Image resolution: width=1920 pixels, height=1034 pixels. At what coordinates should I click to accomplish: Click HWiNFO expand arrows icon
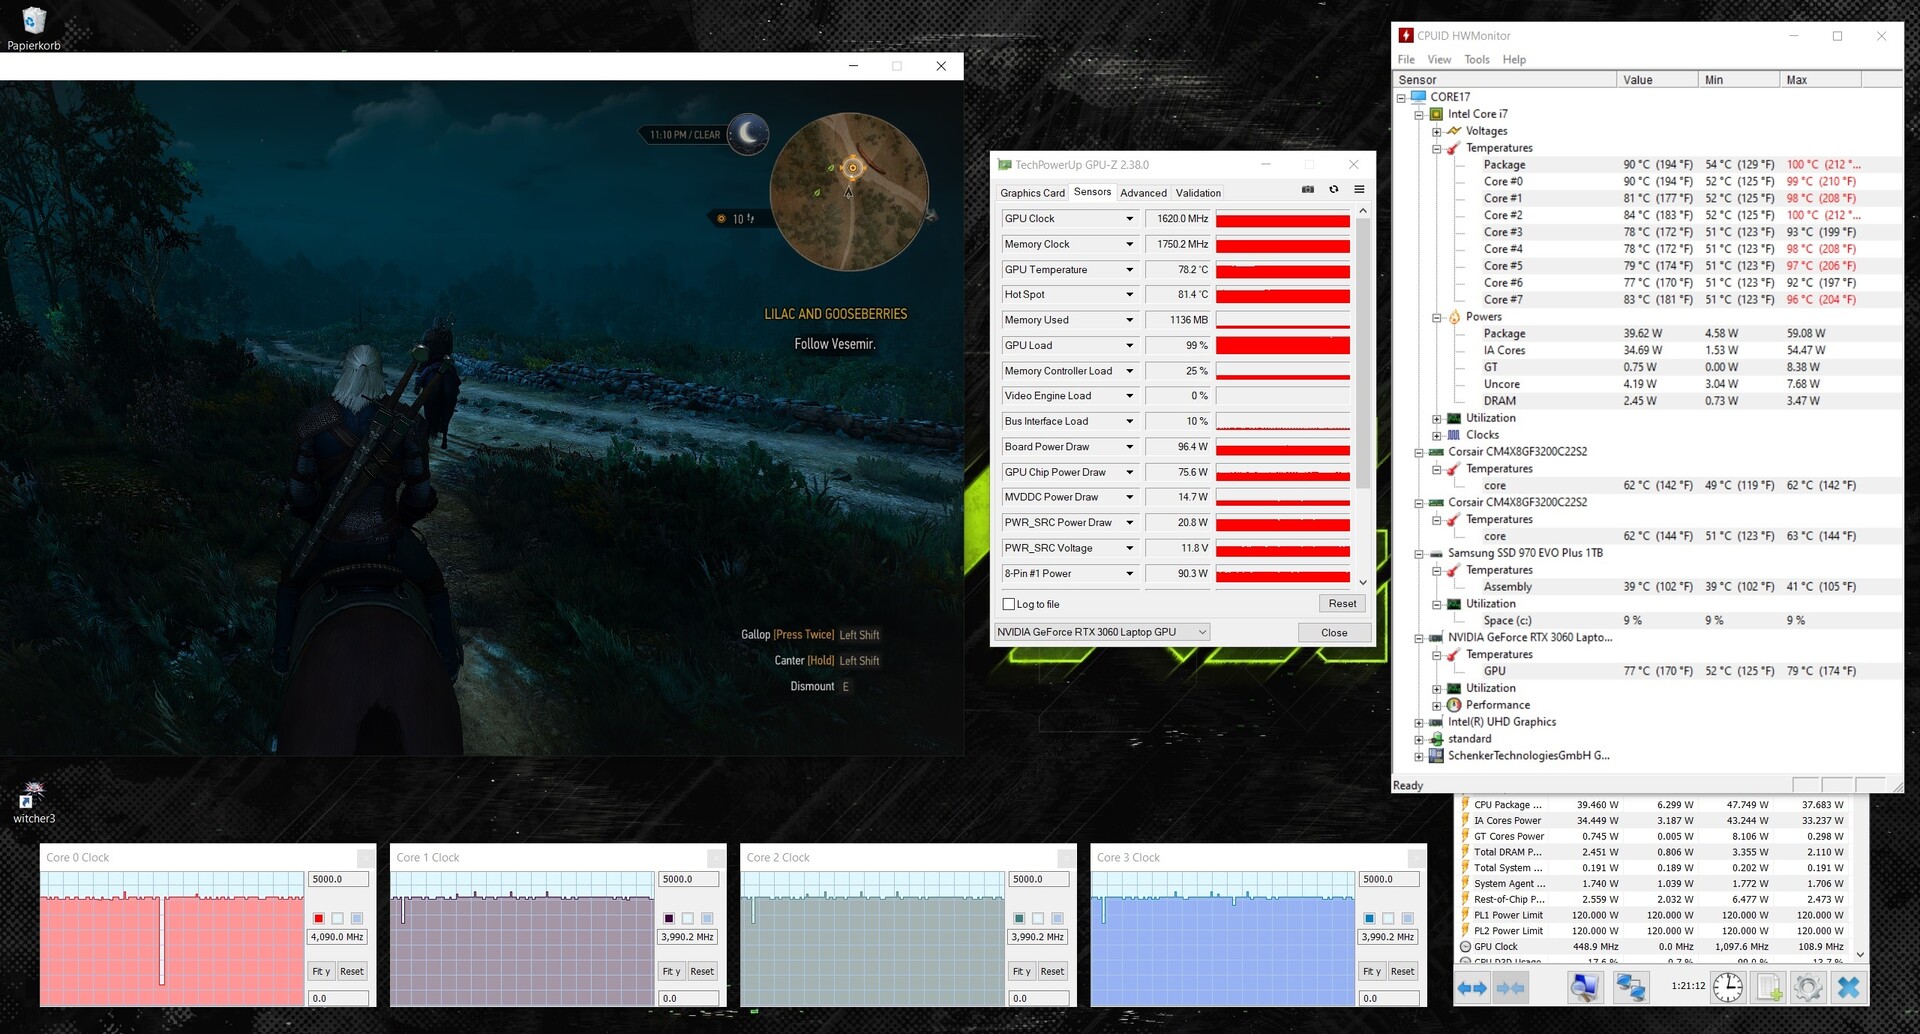[x=1472, y=988]
